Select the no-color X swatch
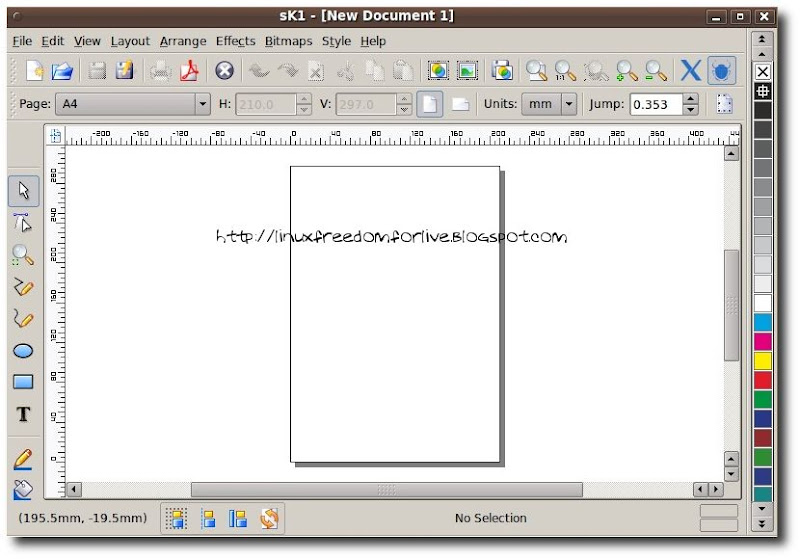This screenshot has width=800, height=559. tap(763, 72)
